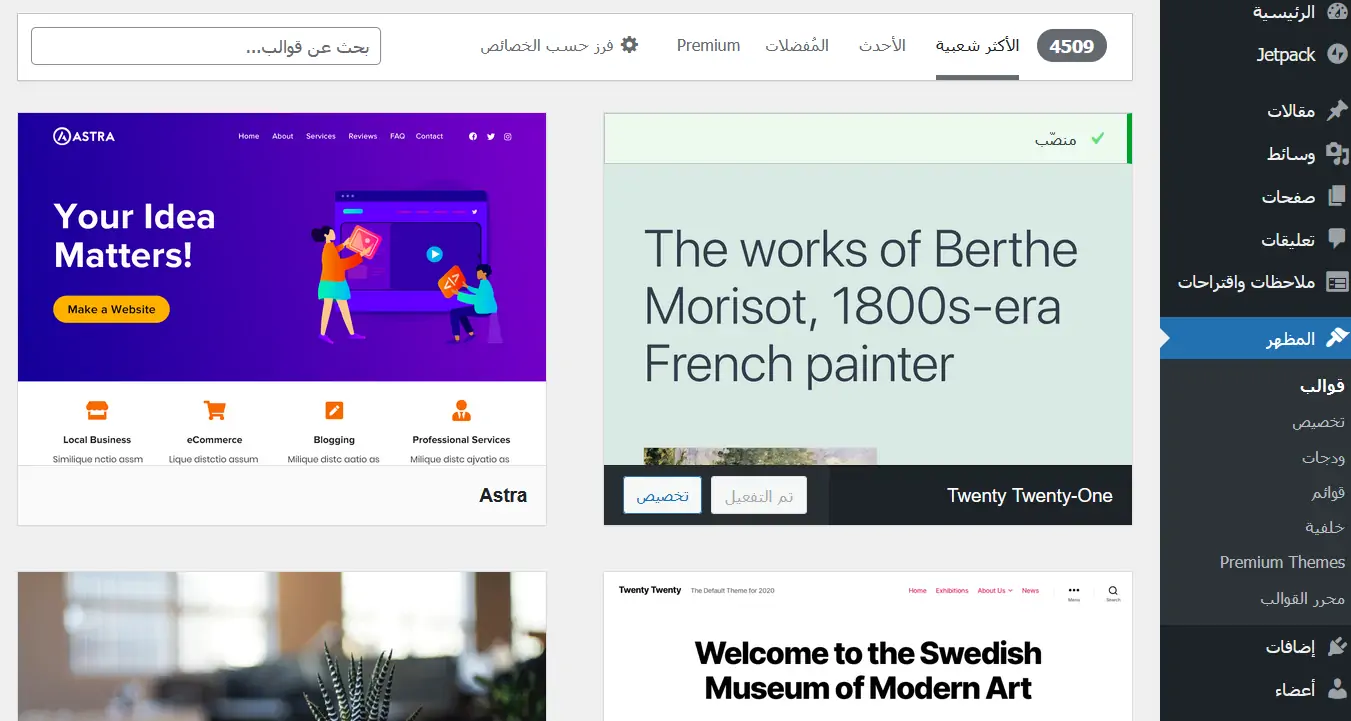Open the Astra theme preview thumbnail
Viewport: 1351px width, 721px height.
point(282,289)
